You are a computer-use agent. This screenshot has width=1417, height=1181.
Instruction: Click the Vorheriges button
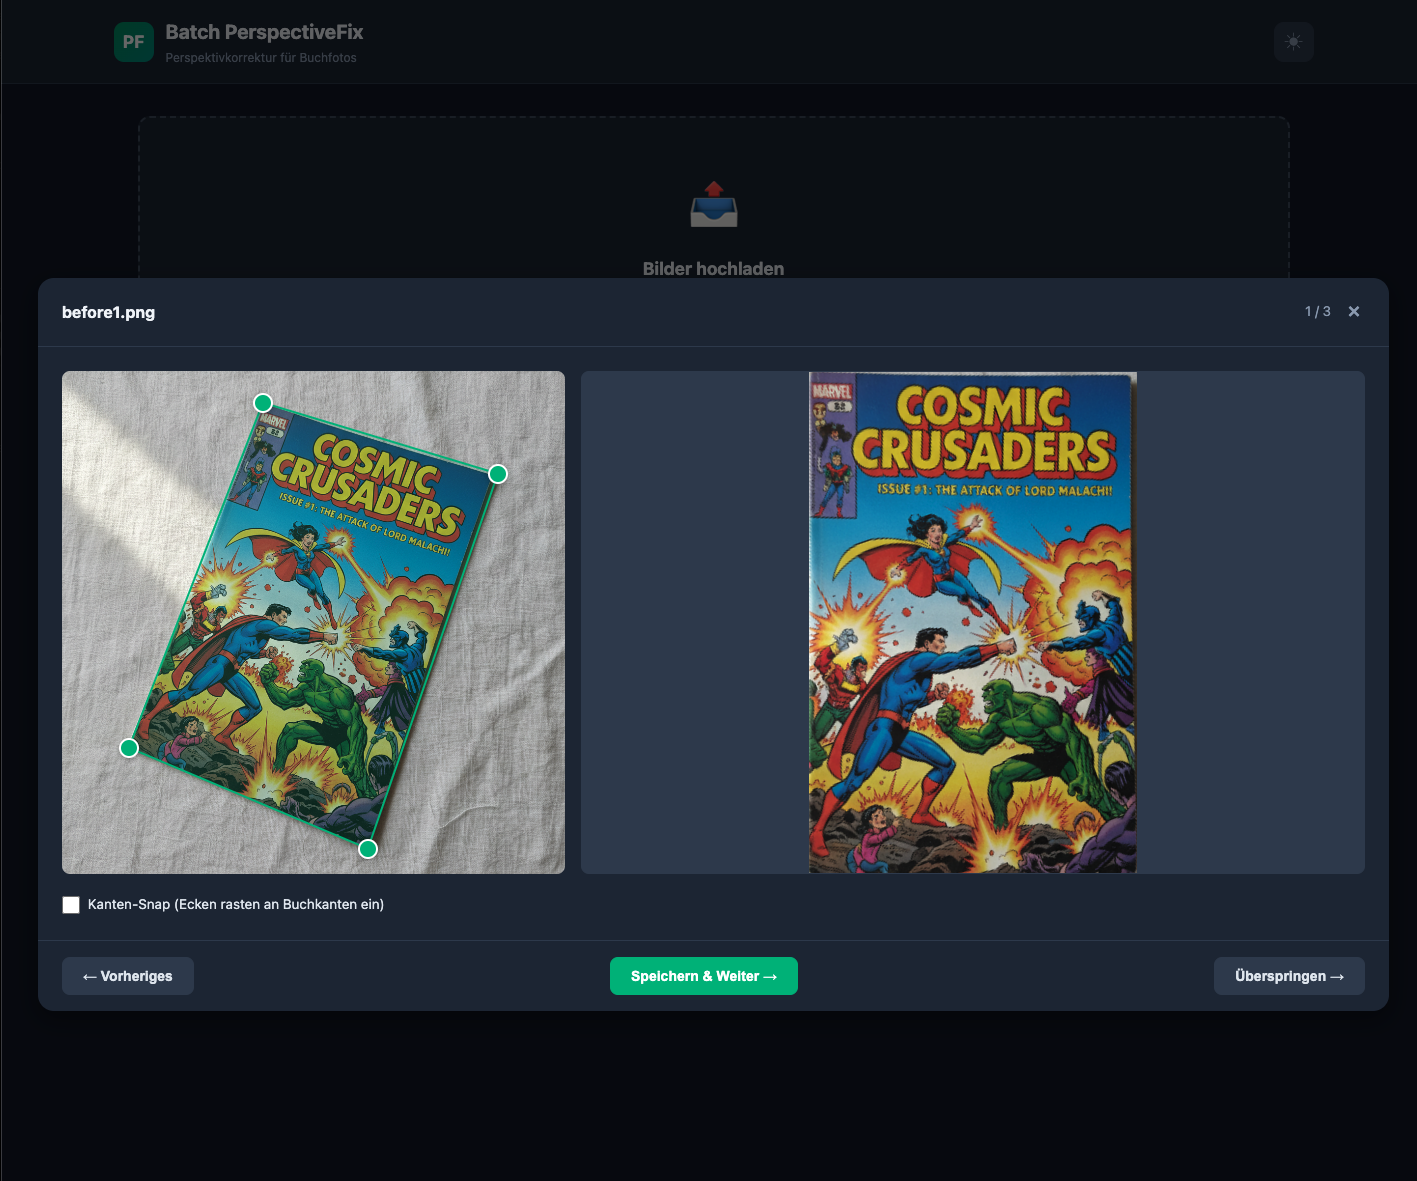128,976
